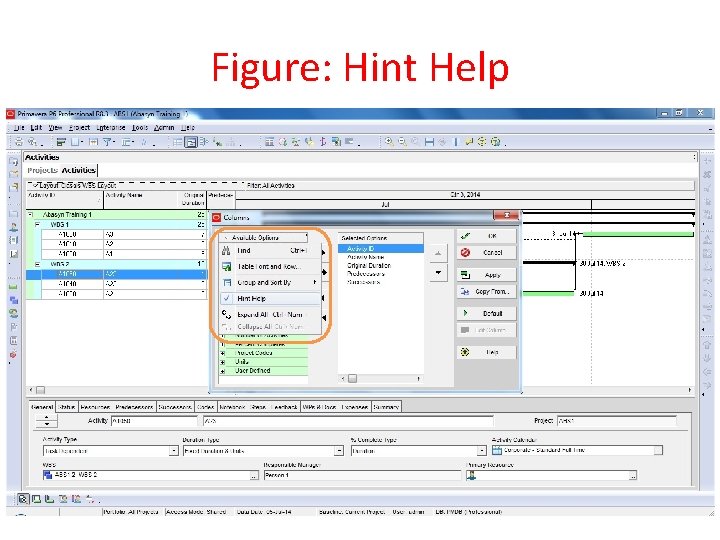
Task: Click the WBS field browse ellipsis button
Action: [x=254, y=476]
